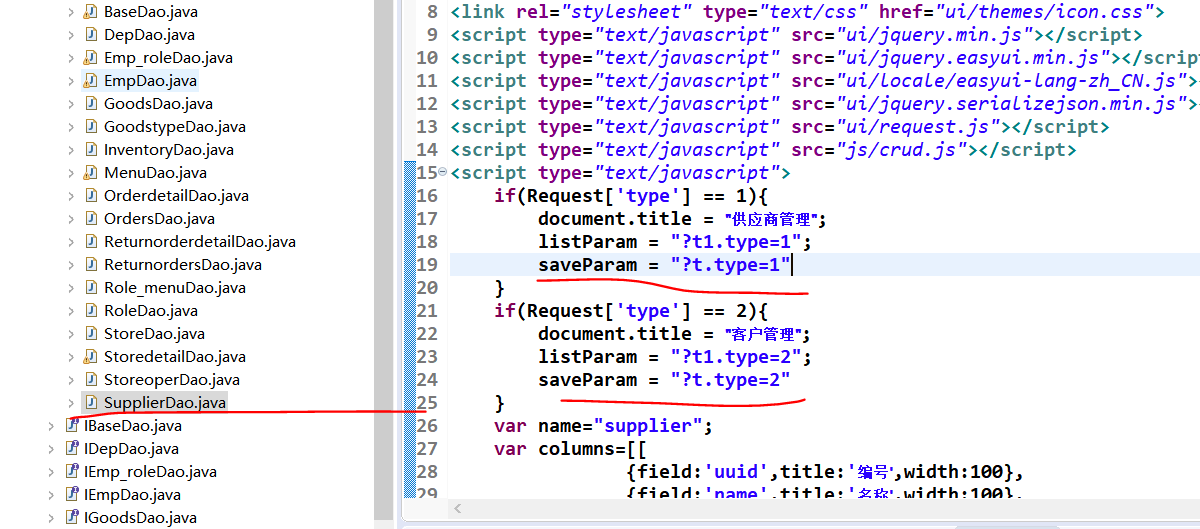Select StoredetailDao.java in the package tree
Screen dimensions: 1200x529
coord(174,357)
